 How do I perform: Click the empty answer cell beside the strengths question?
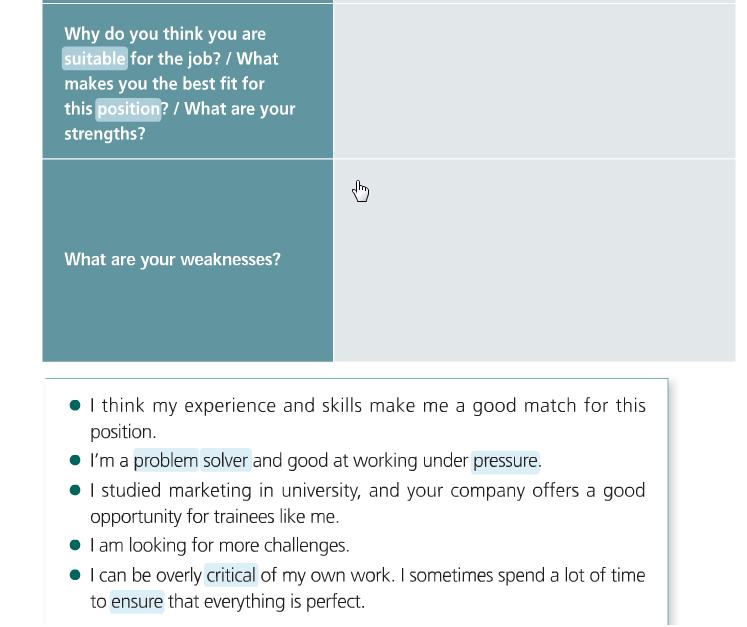534,81
